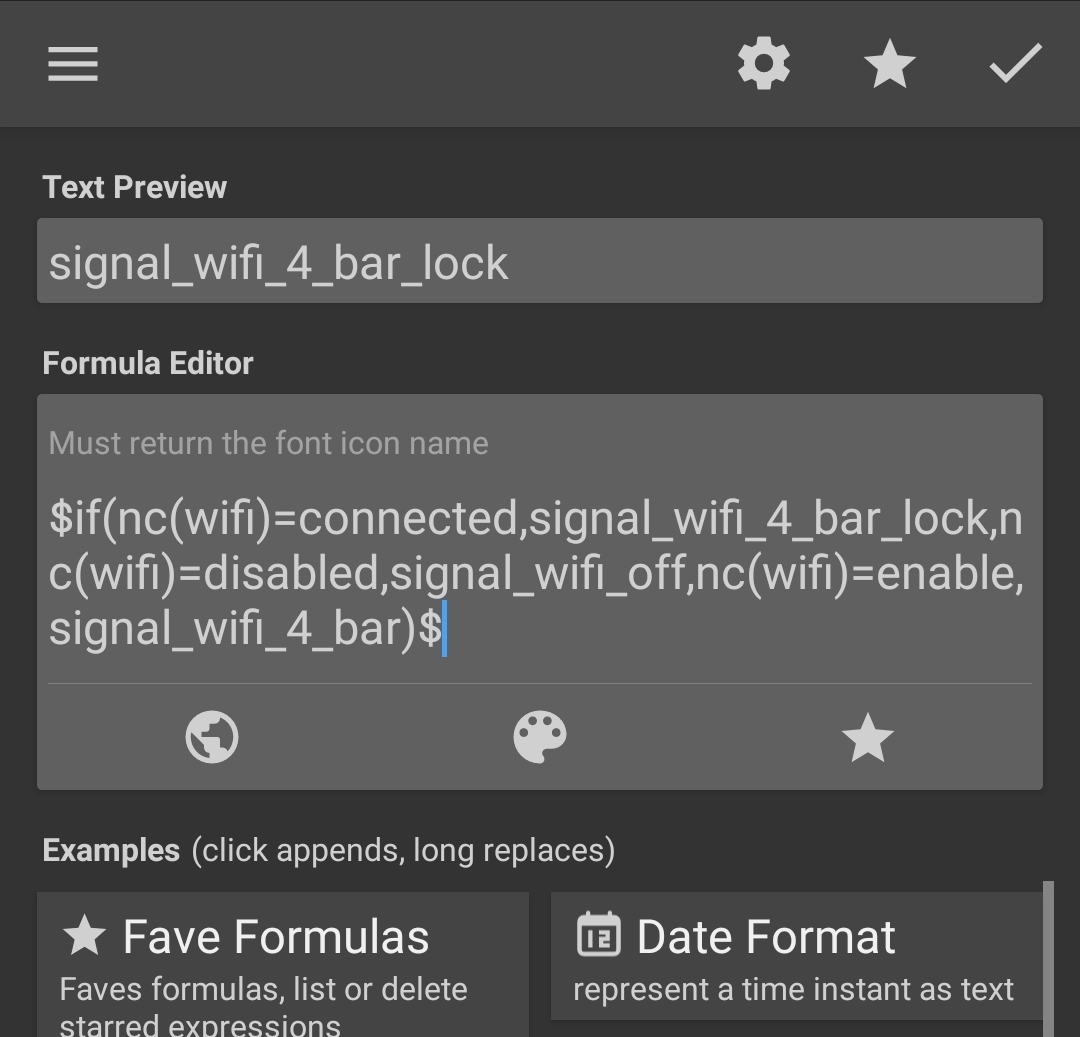Open the color palette icon
The height and width of the screenshot is (1037, 1080).
(x=540, y=738)
